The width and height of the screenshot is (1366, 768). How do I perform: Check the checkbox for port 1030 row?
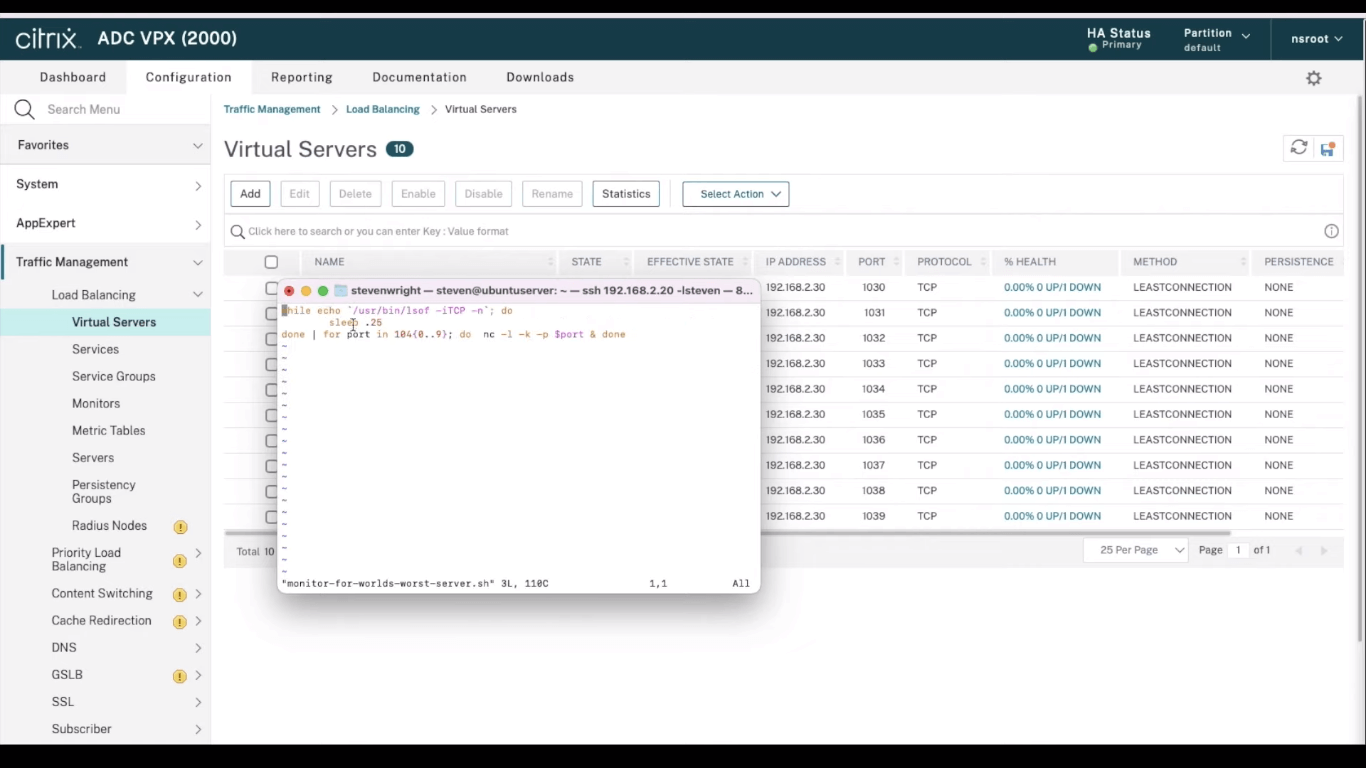click(x=270, y=288)
